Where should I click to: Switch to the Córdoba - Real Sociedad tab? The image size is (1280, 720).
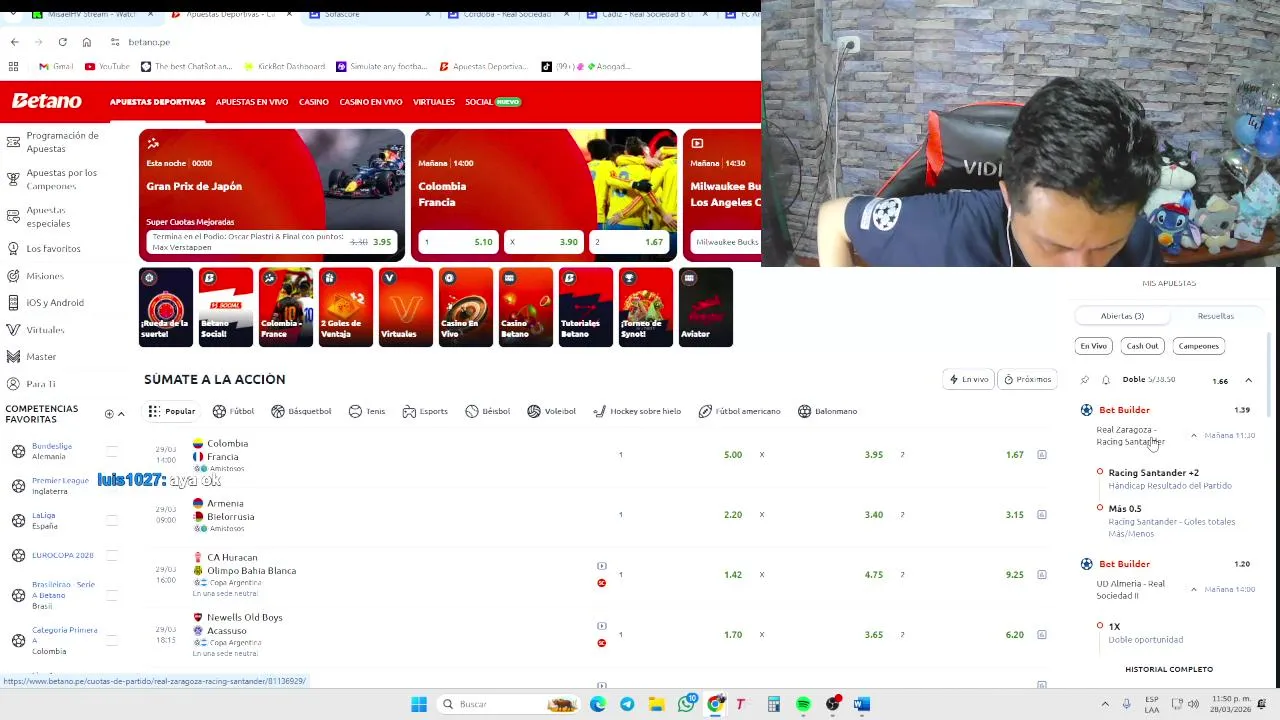(x=500, y=14)
